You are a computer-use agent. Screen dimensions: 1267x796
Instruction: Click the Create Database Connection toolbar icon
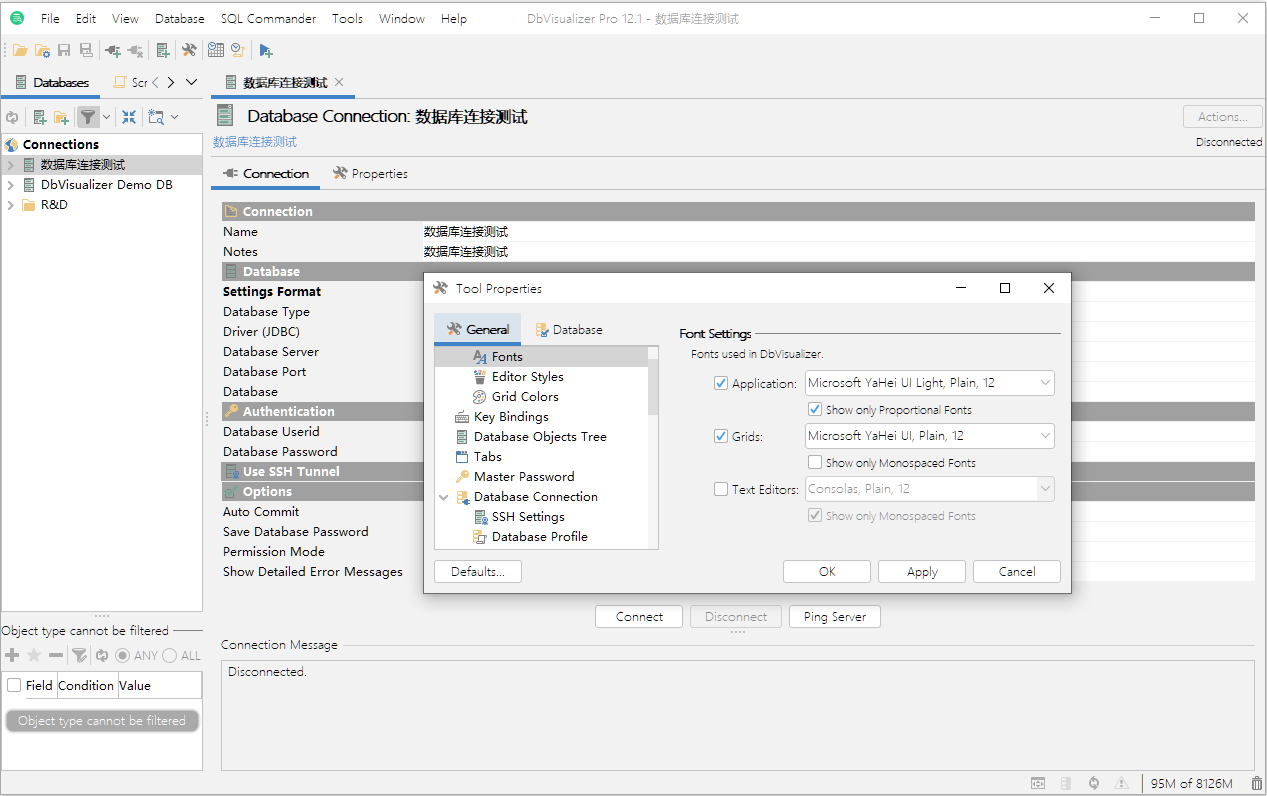(163, 50)
